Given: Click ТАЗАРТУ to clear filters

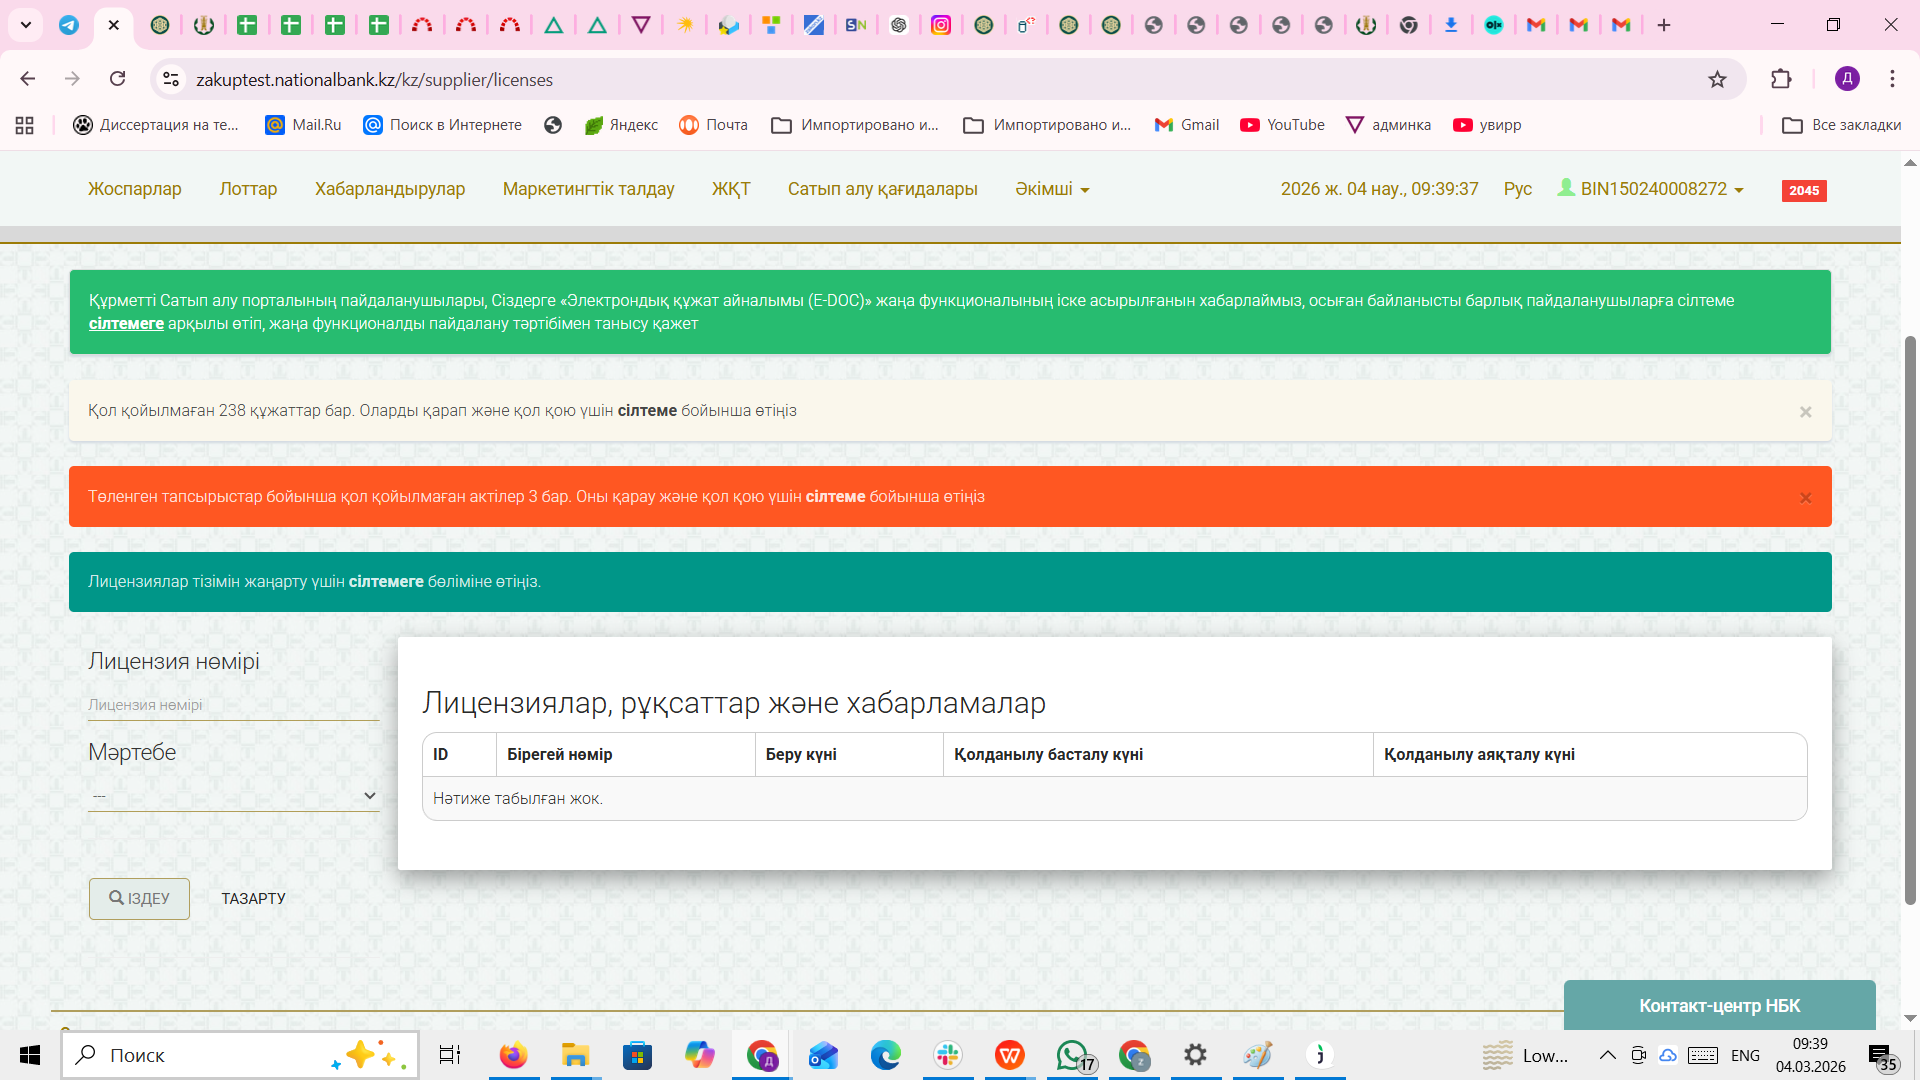Looking at the screenshot, I should pos(253,899).
